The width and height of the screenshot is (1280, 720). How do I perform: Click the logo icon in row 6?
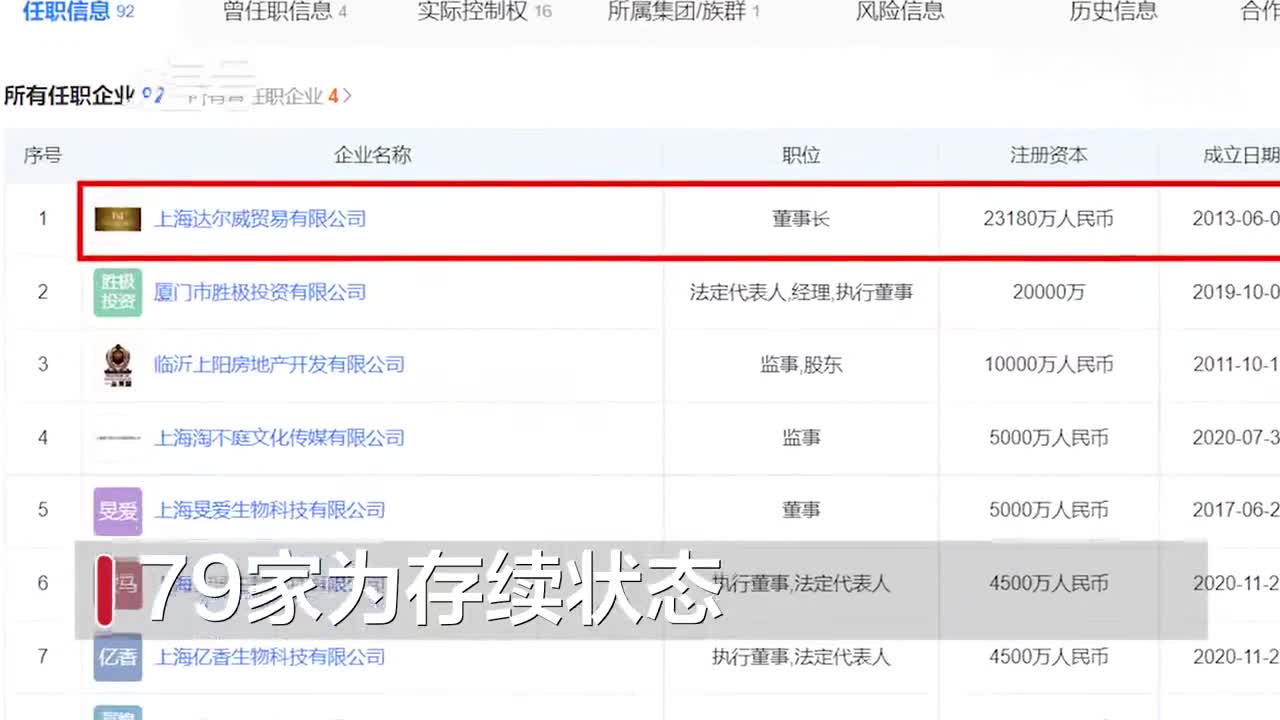117,584
